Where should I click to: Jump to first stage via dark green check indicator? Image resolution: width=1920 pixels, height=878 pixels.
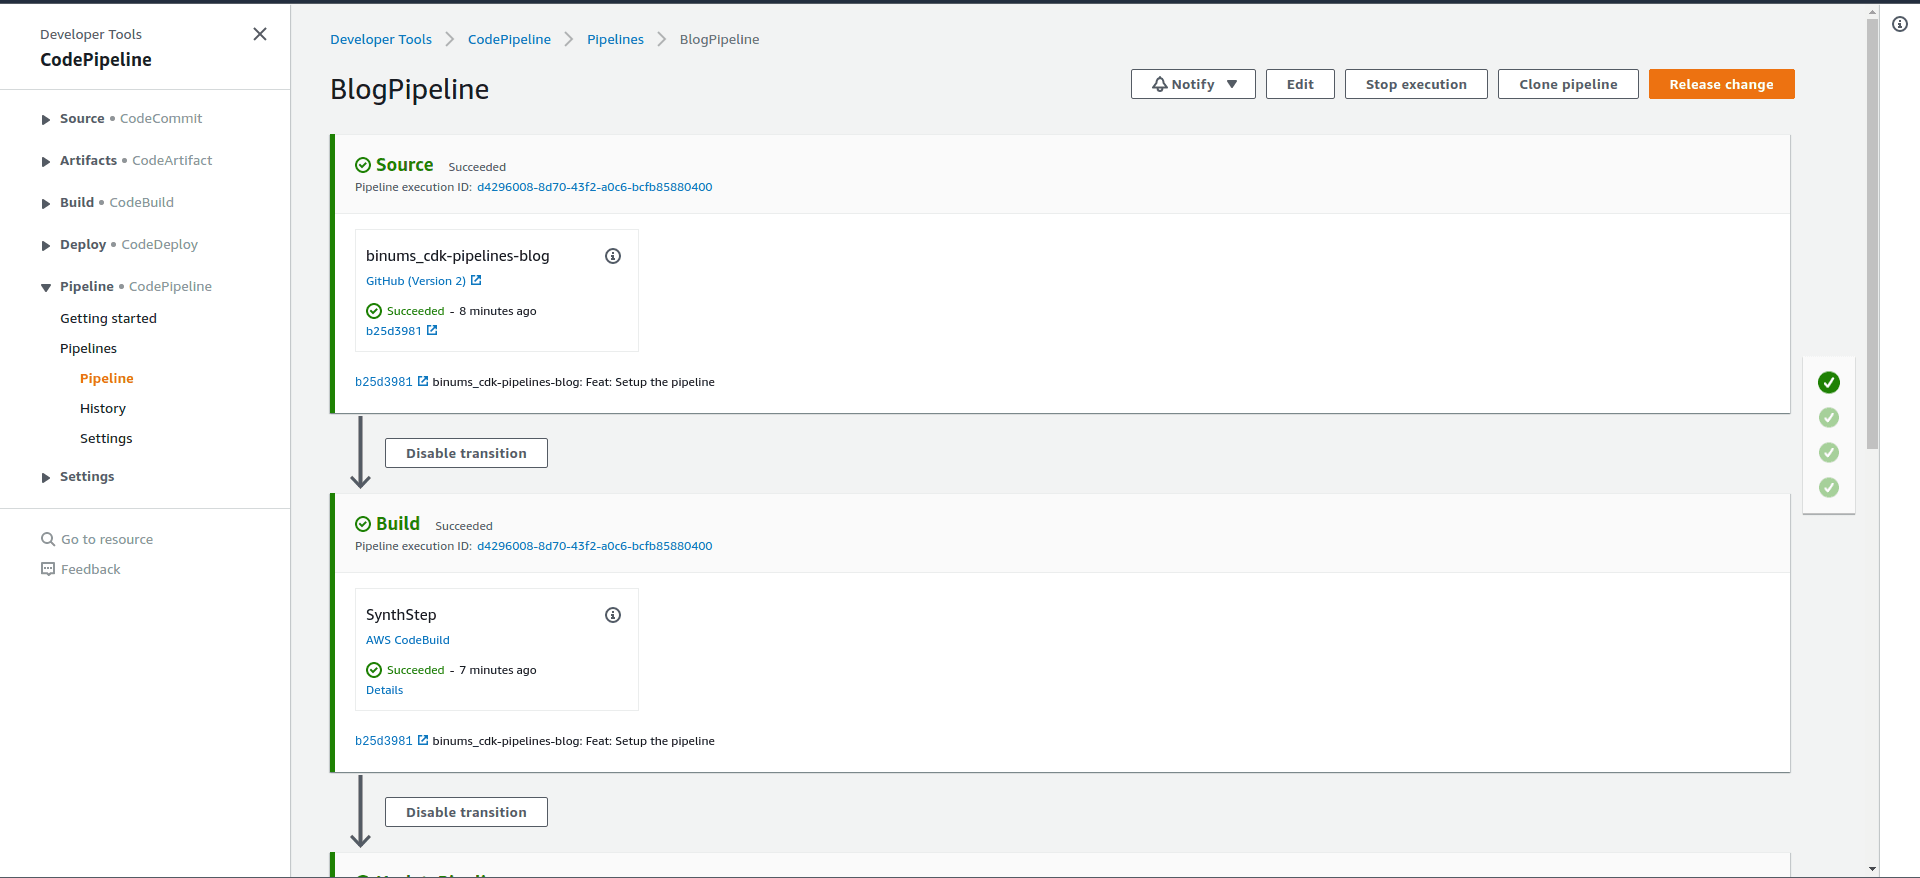click(x=1829, y=382)
